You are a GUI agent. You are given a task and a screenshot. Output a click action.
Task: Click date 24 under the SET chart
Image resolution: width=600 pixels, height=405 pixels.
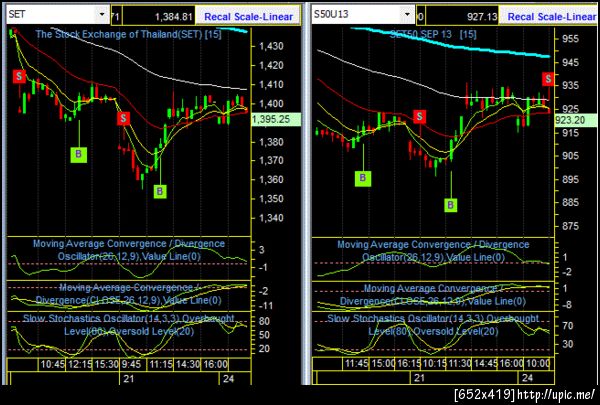[x=228, y=379]
